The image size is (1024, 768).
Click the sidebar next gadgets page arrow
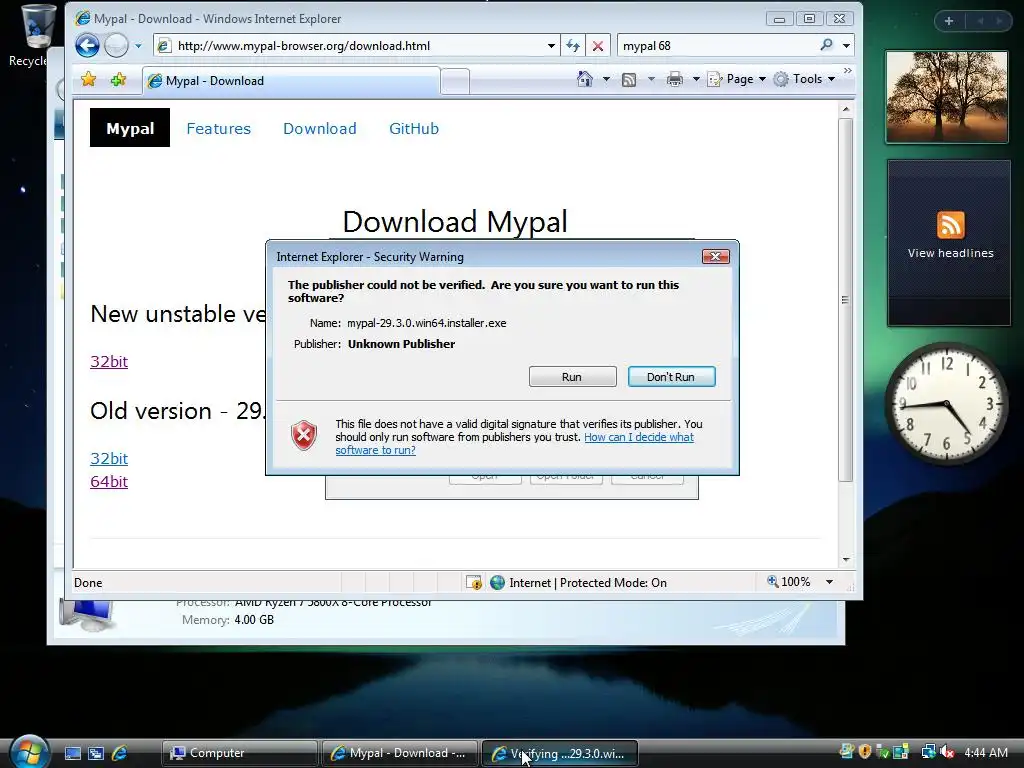[x=999, y=21]
